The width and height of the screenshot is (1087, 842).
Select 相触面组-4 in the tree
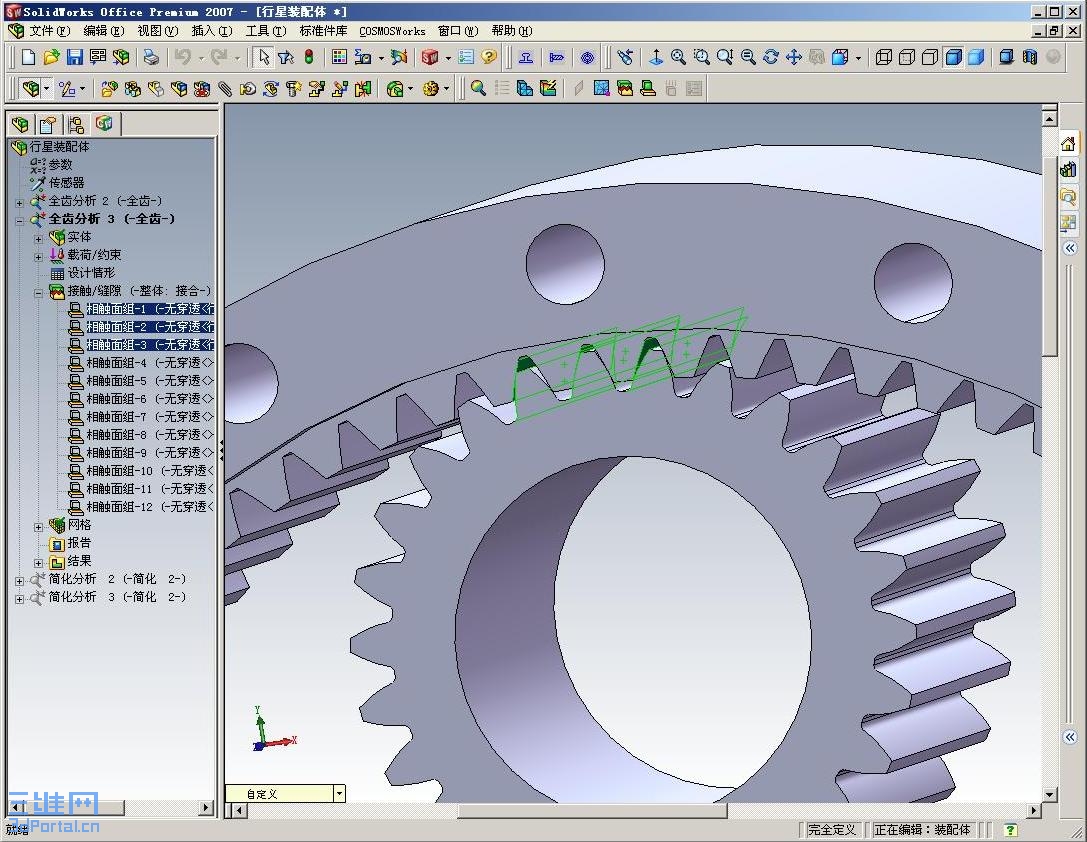[141, 362]
